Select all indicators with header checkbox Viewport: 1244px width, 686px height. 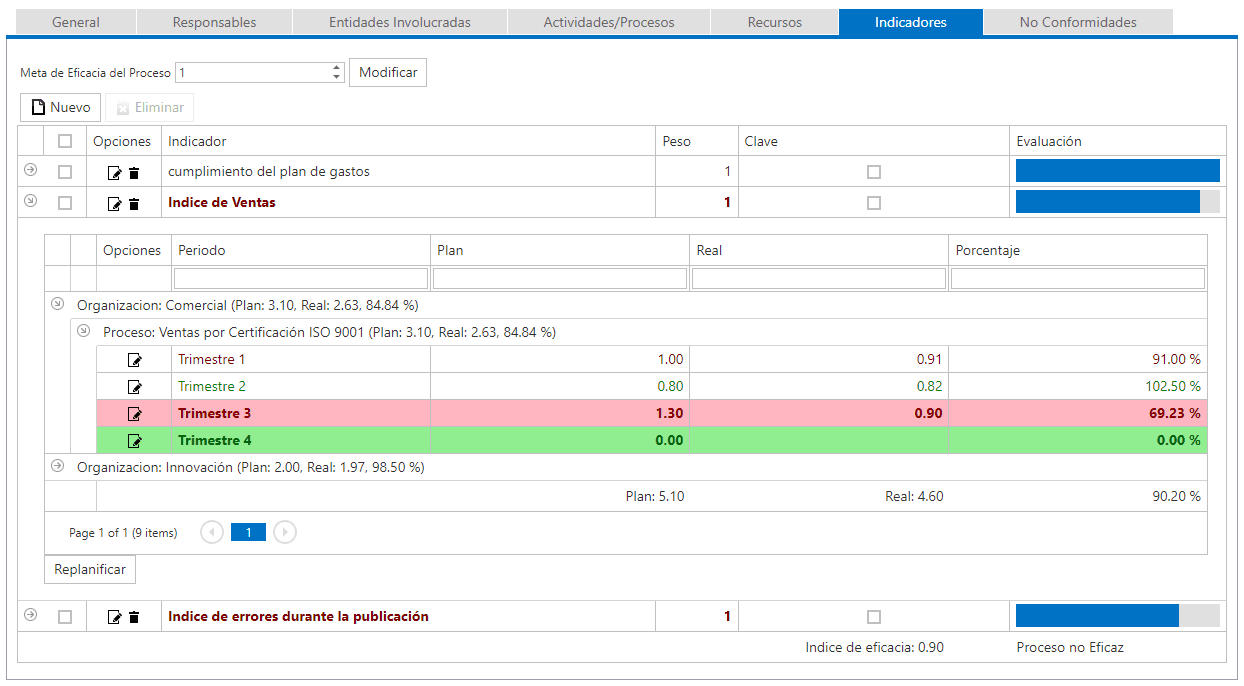65,141
